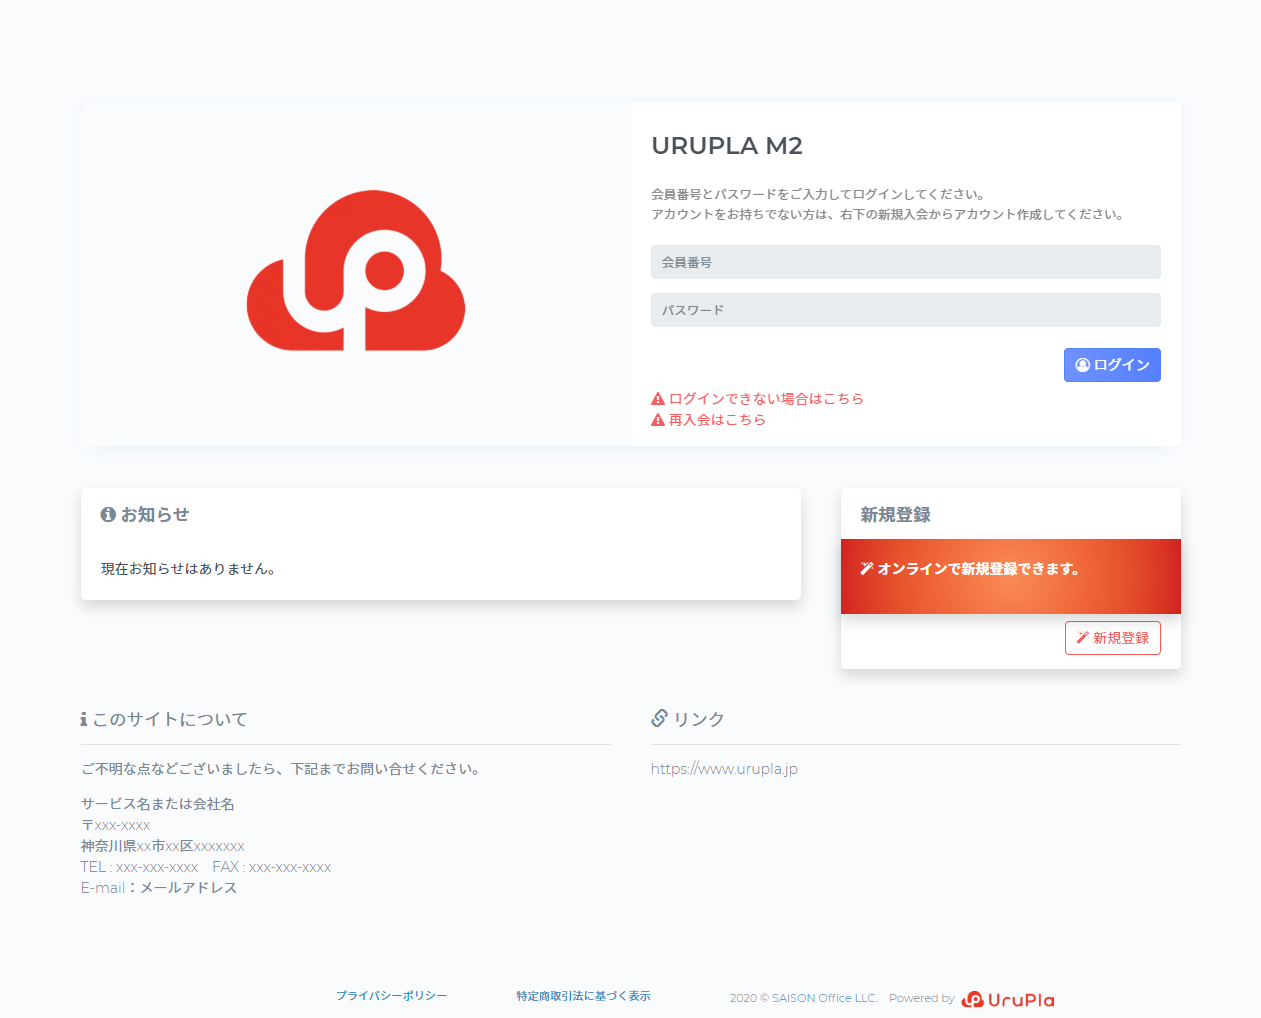Click warning icon beside 再入会はこちら
1261x1018 pixels.
pyautogui.click(x=658, y=420)
